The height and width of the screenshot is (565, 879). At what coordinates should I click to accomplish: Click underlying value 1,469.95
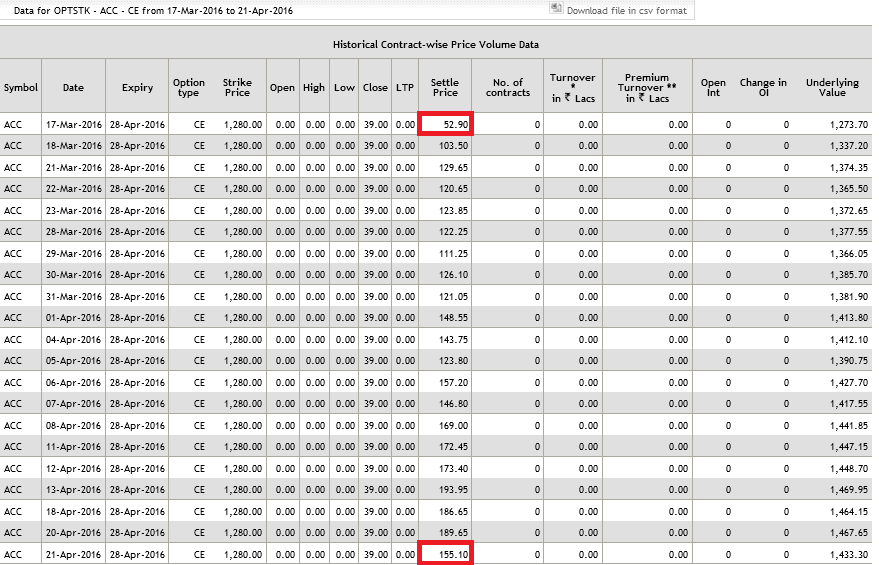[x=849, y=490]
